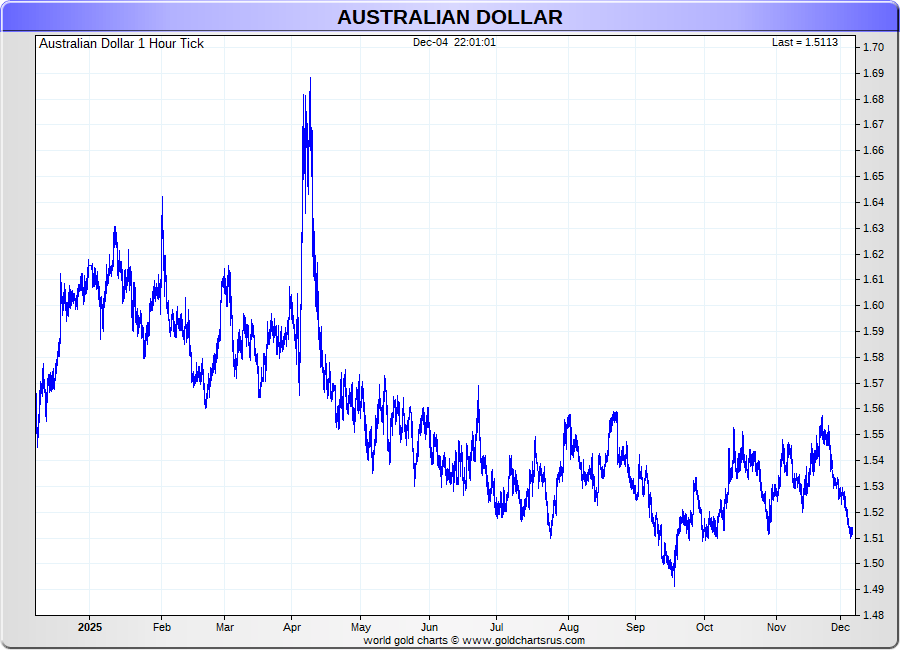The height and width of the screenshot is (650, 900).
Task: Click the AUSTRALIAN DOLLAR chart title
Action: tap(449, 17)
